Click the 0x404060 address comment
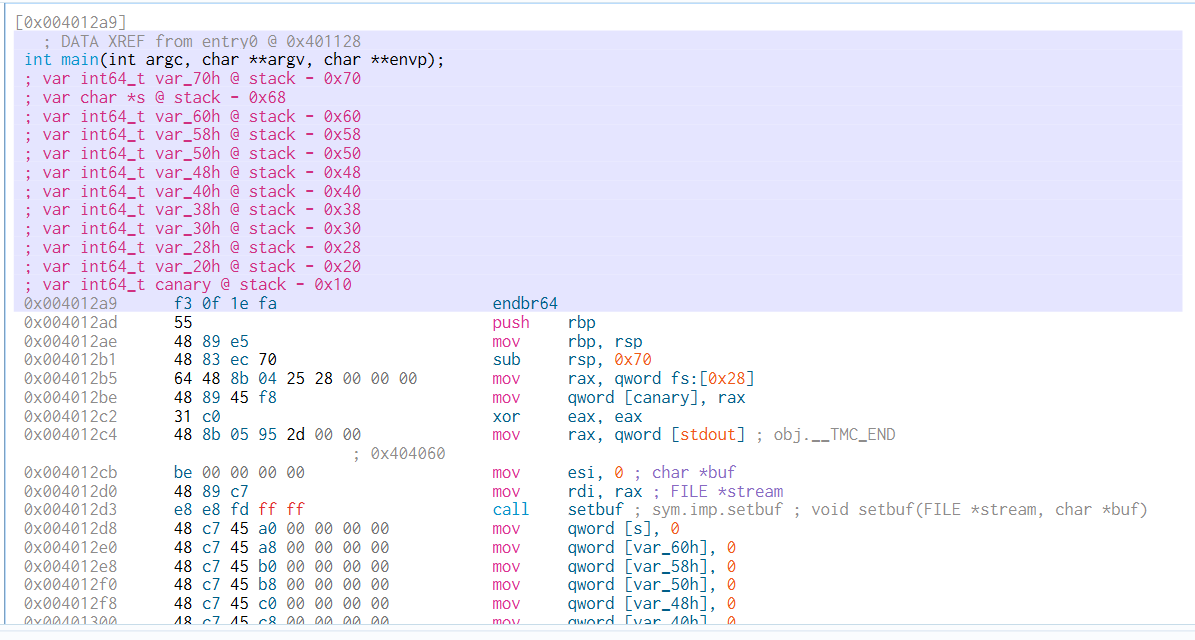Image resolution: width=1195 pixels, height=640 pixels. pos(407,454)
